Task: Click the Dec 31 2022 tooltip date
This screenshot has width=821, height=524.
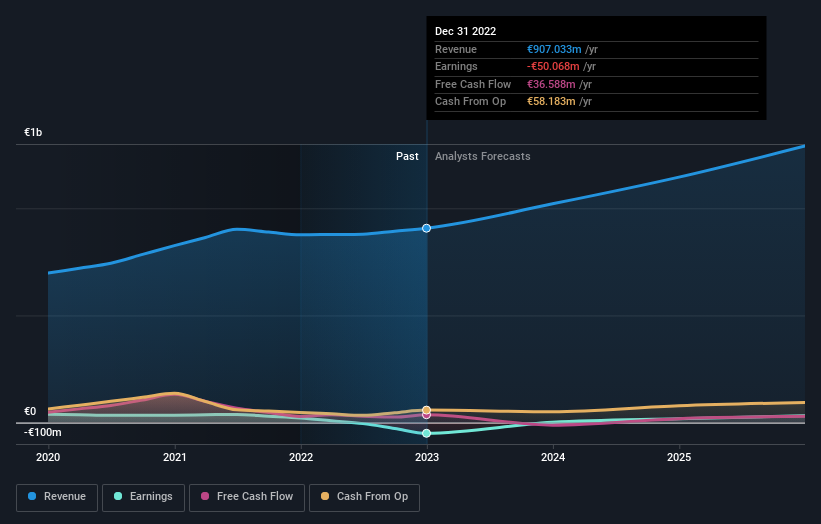Action: point(465,31)
